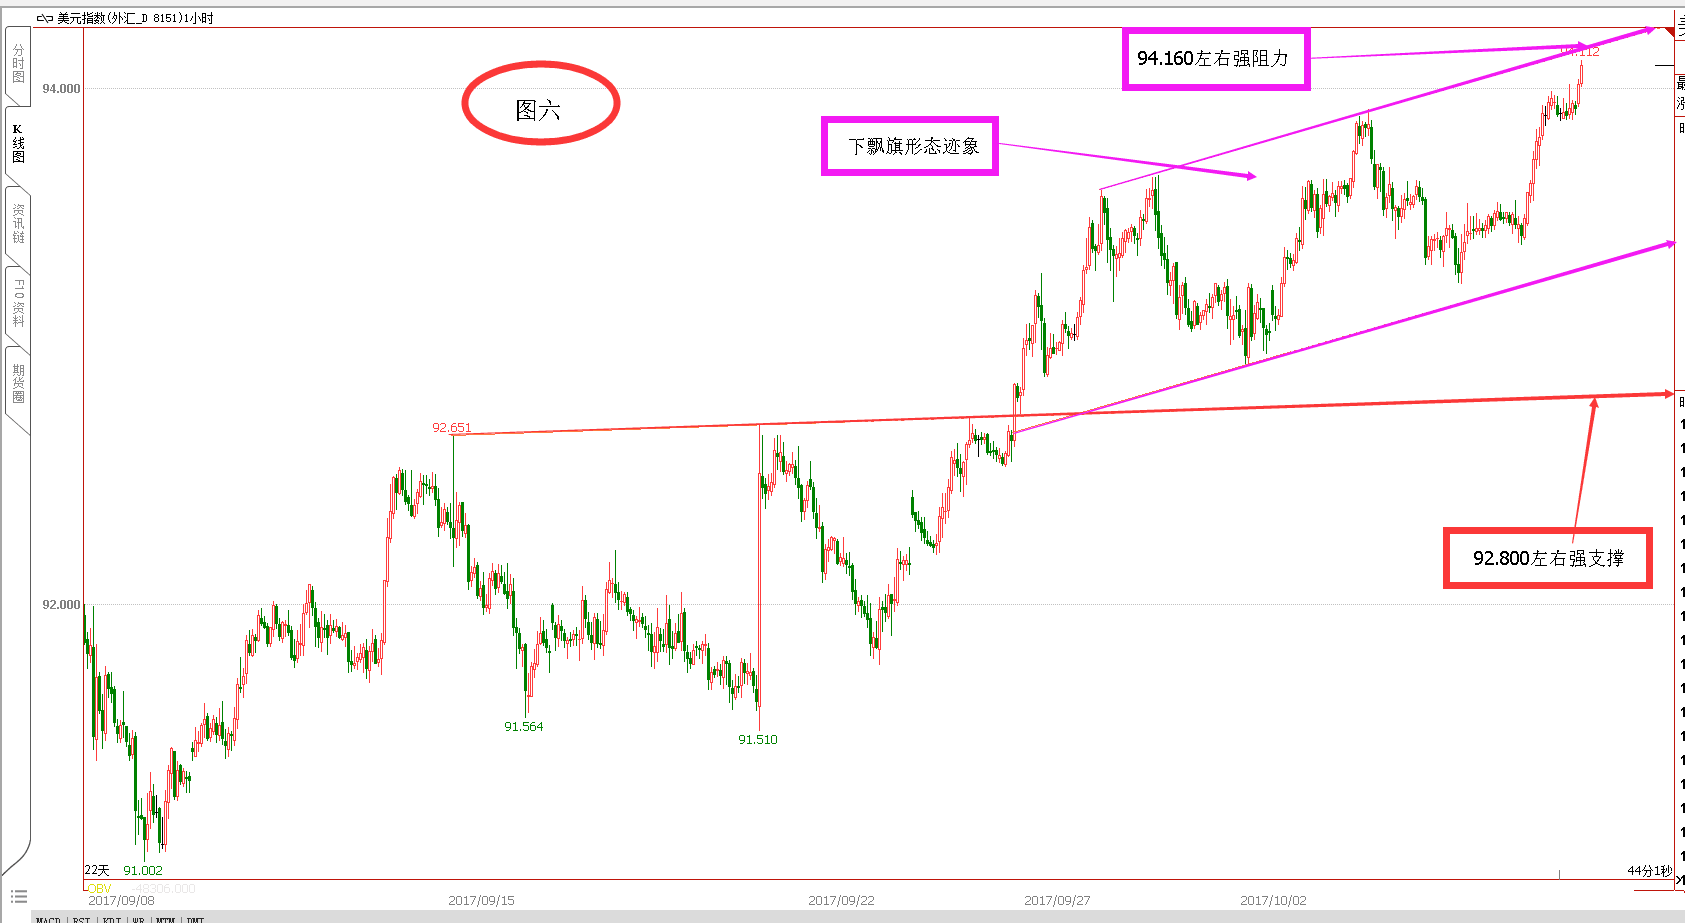Select the WR indicator tab
The image size is (1685, 923).
138,919
